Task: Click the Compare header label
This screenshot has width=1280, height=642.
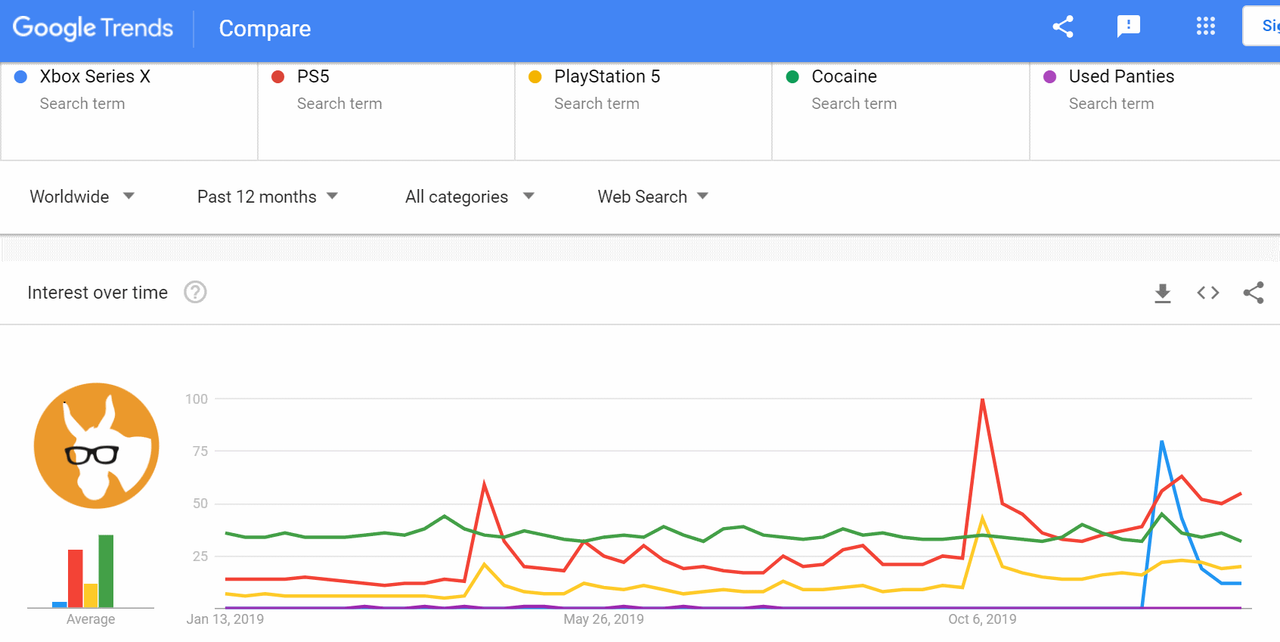Action: tap(265, 29)
